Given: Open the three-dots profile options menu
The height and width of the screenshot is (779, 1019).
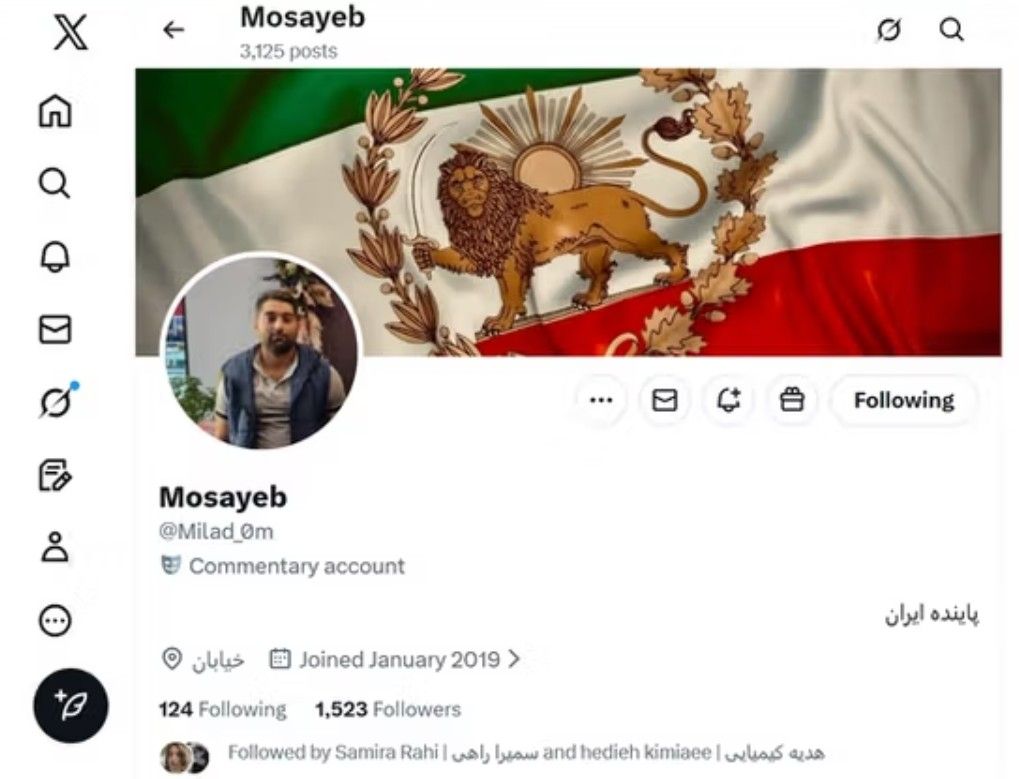Looking at the screenshot, I should point(601,400).
